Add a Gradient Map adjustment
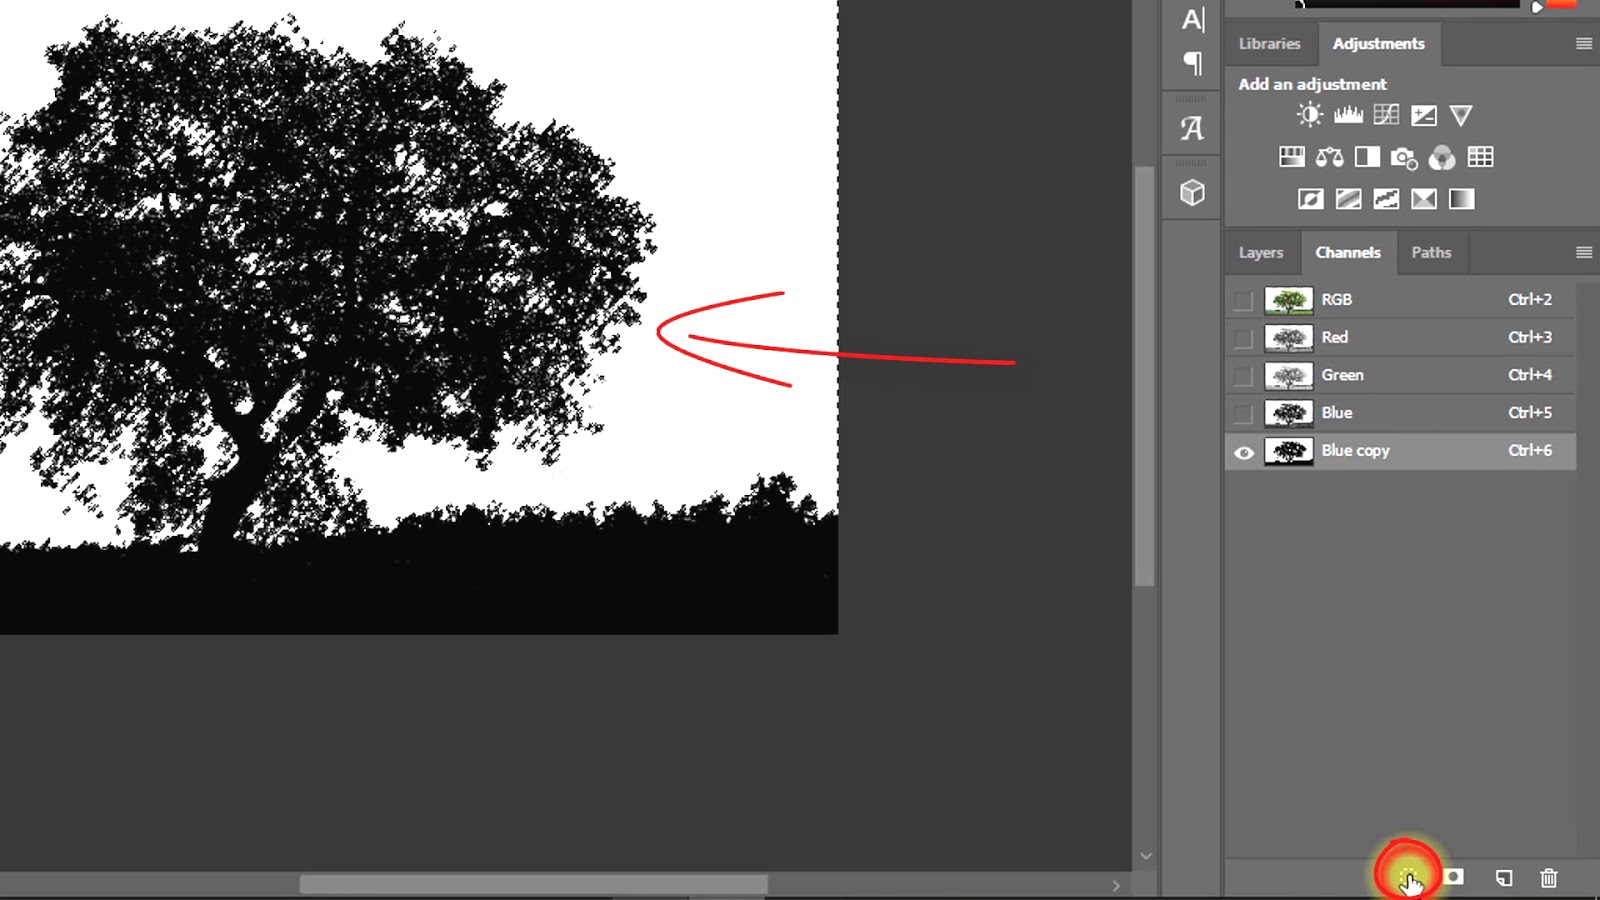 [x=1423, y=199]
